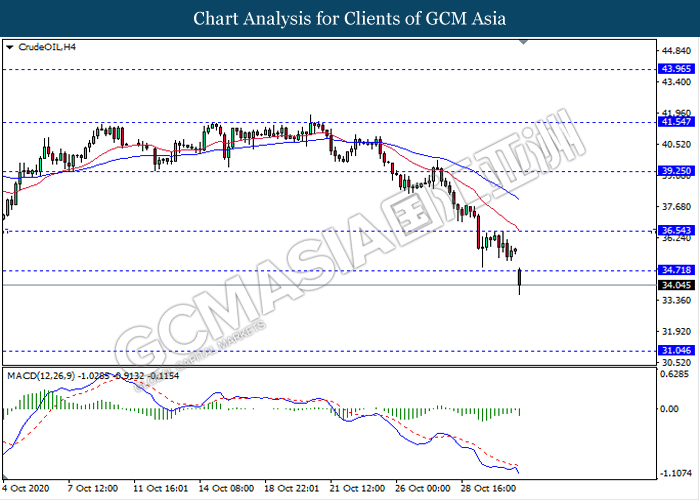Click the 33.360 price axis value
700x500 pixels.
tap(676, 300)
